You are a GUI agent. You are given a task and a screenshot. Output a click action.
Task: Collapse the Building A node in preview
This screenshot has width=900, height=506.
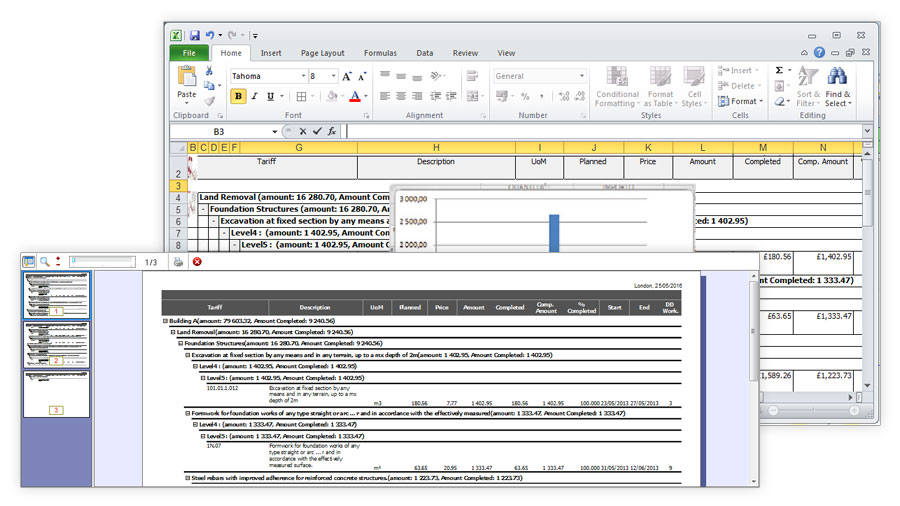165,321
